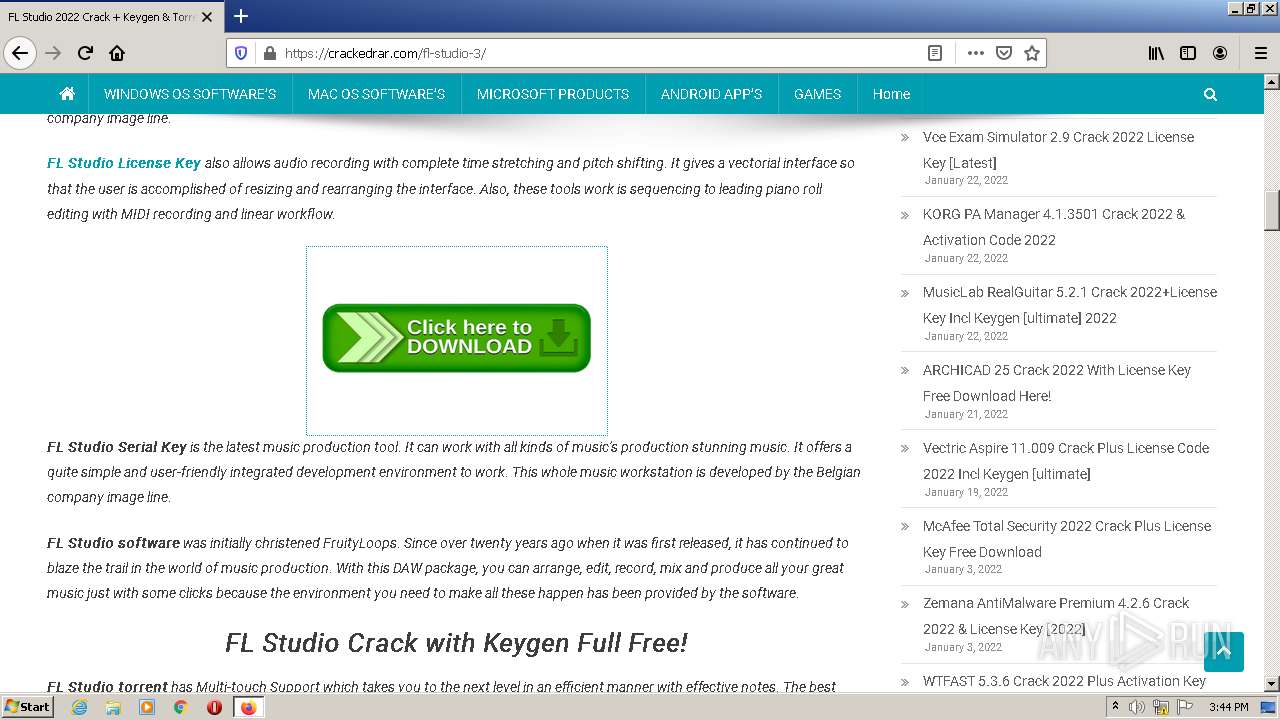Bookmark this page with the star icon
The height and width of the screenshot is (720, 1280).
pyautogui.click(x=1032, y=53)
